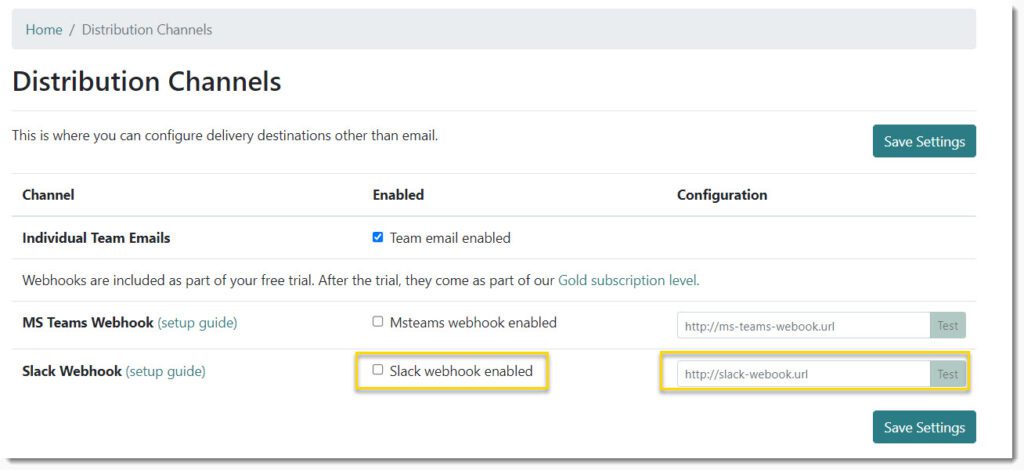Click the Configuration column header
1024x470 pixels.
pos(722,195)
